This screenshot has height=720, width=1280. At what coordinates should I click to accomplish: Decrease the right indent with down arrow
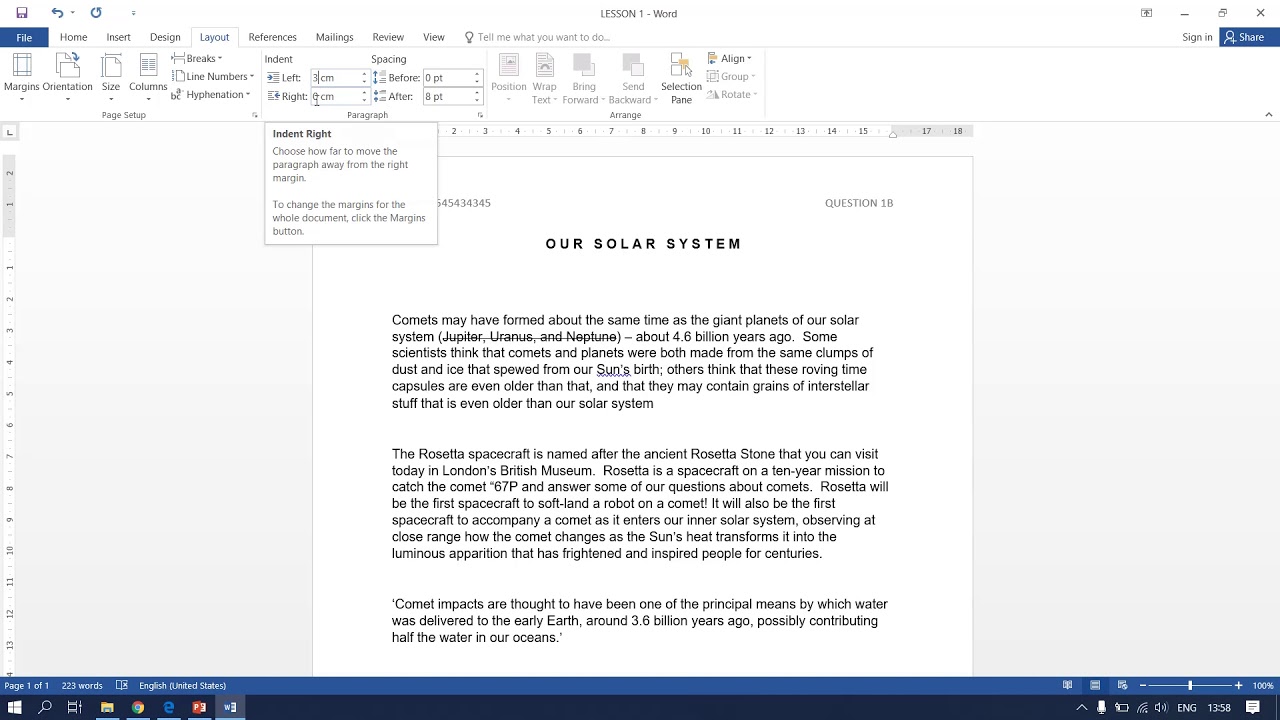(364, 100)
